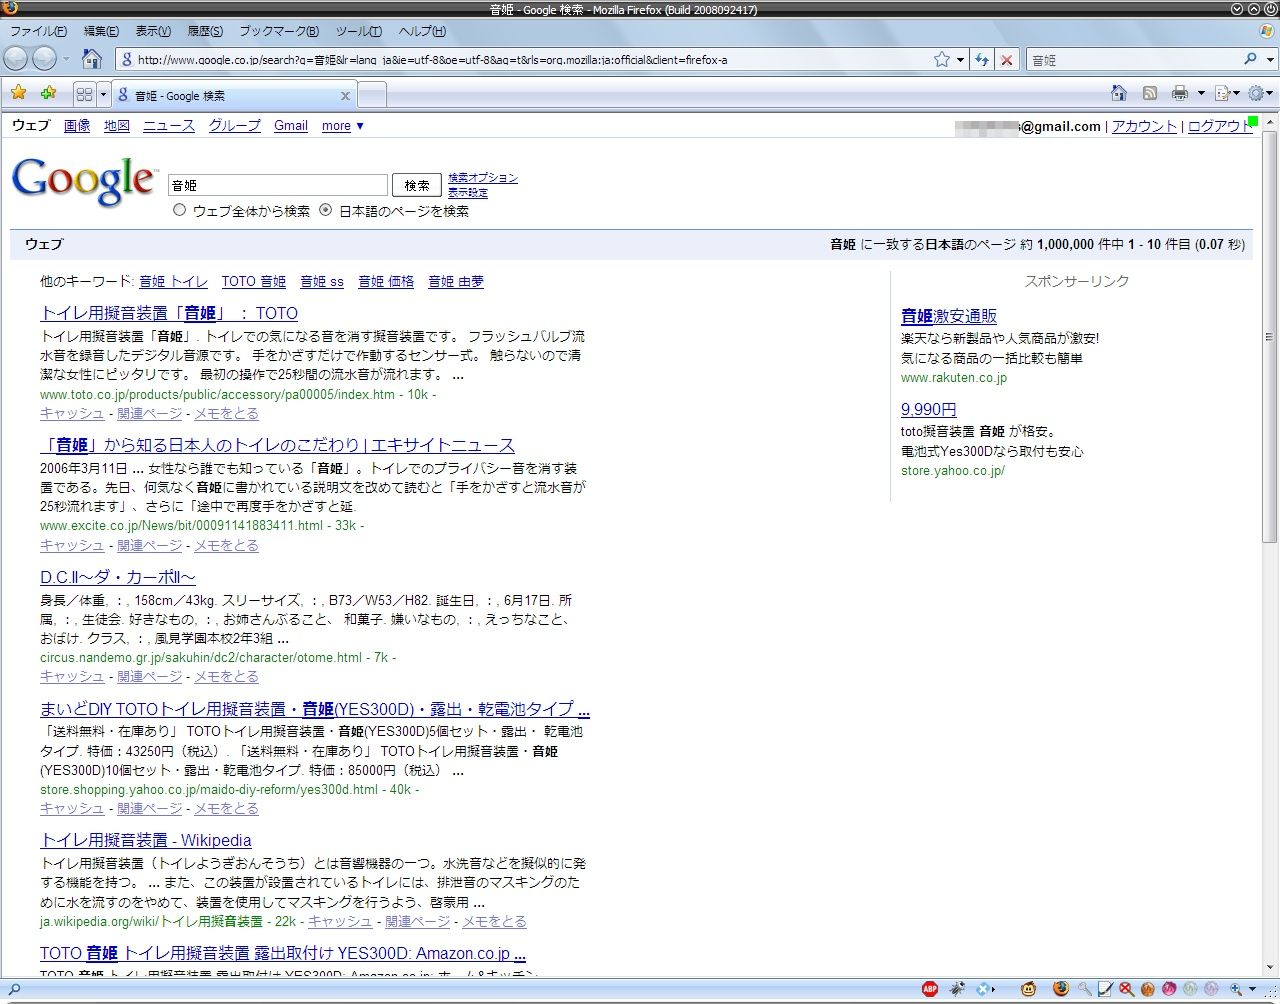Go to the home page via navigation bar house icon

pos(92,59)
